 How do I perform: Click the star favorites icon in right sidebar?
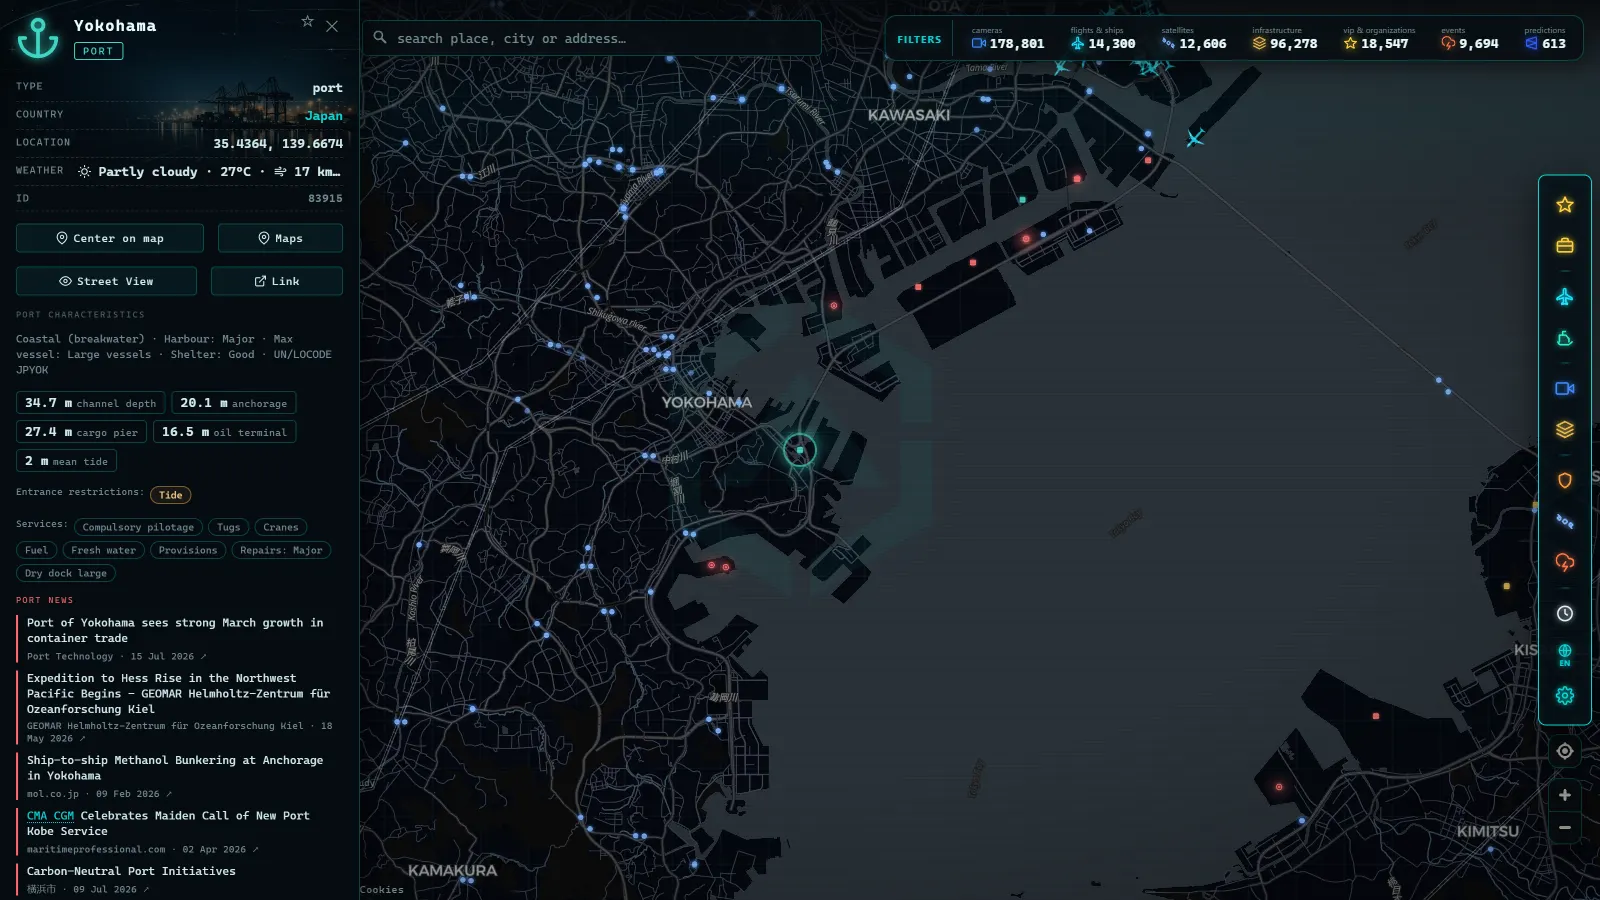click(x=1565, y=205)
